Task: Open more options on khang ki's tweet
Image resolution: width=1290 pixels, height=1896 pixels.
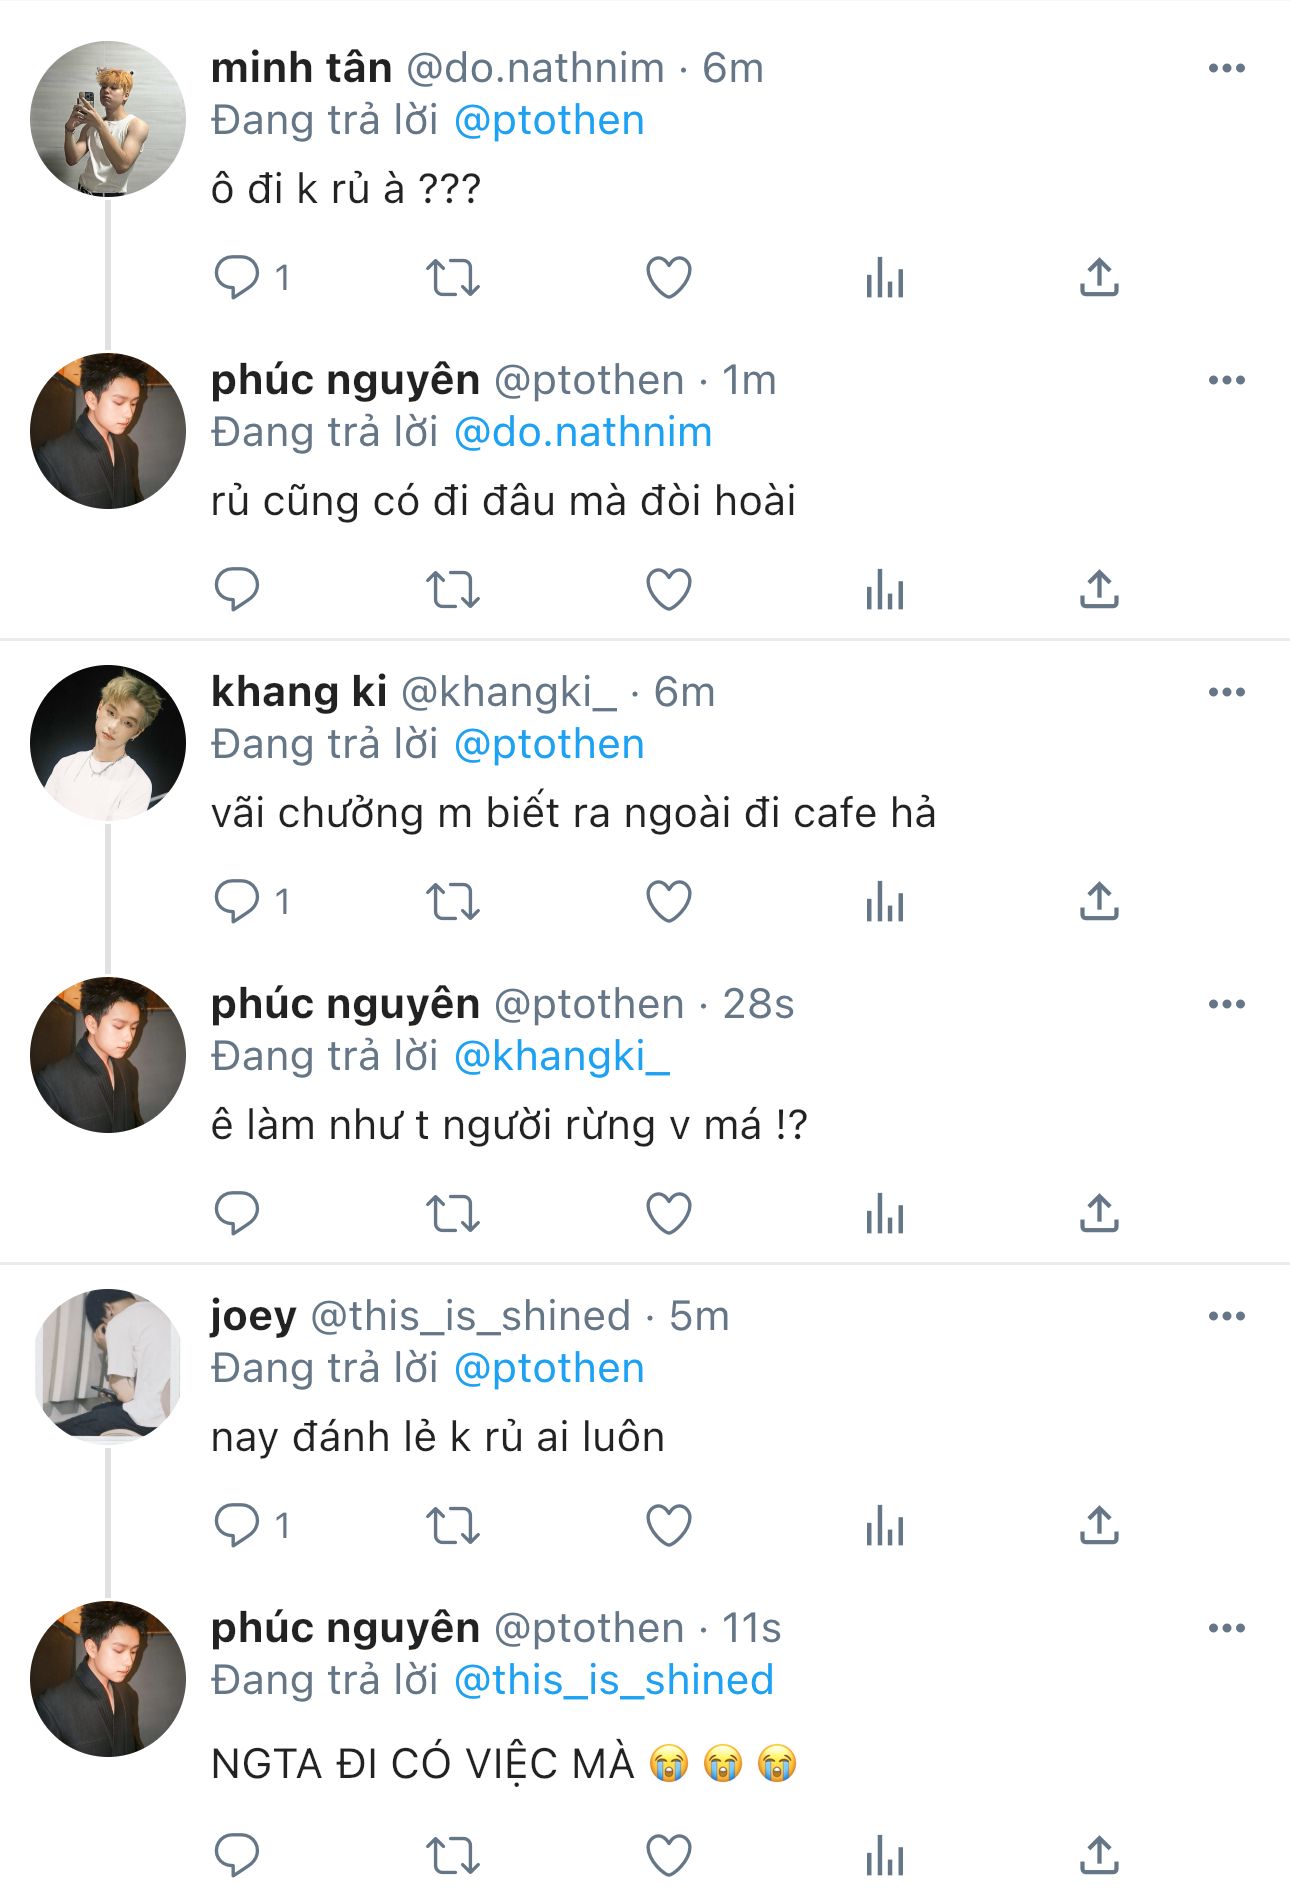Action: point(1226,692)
